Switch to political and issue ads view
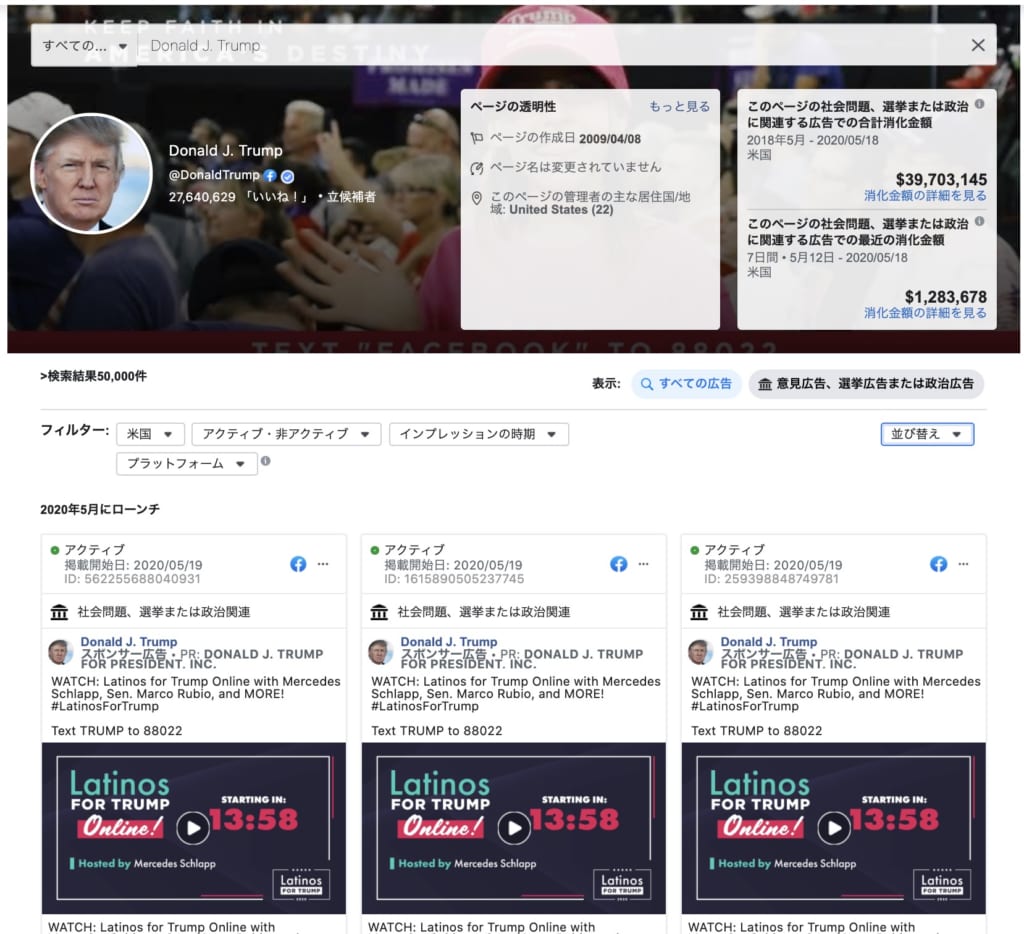Image resolution: width=1024 pixels, height=934 pixels. (866, 384)
